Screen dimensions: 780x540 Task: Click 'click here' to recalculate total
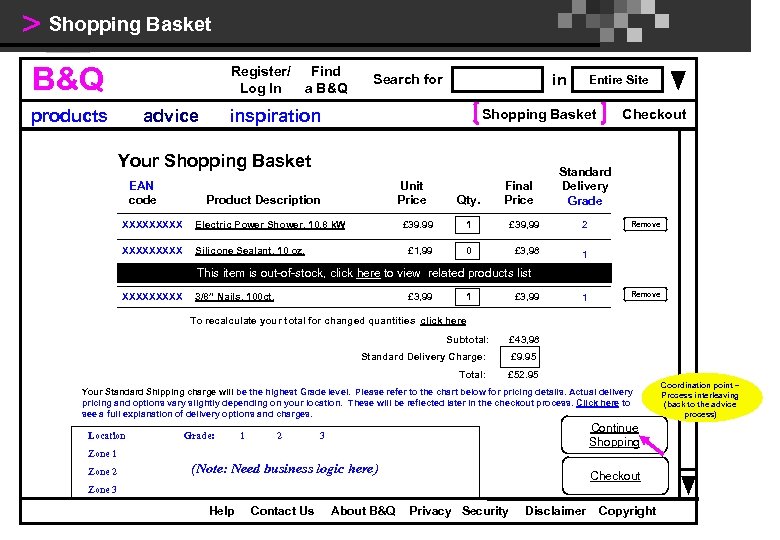tap(443, 321)
